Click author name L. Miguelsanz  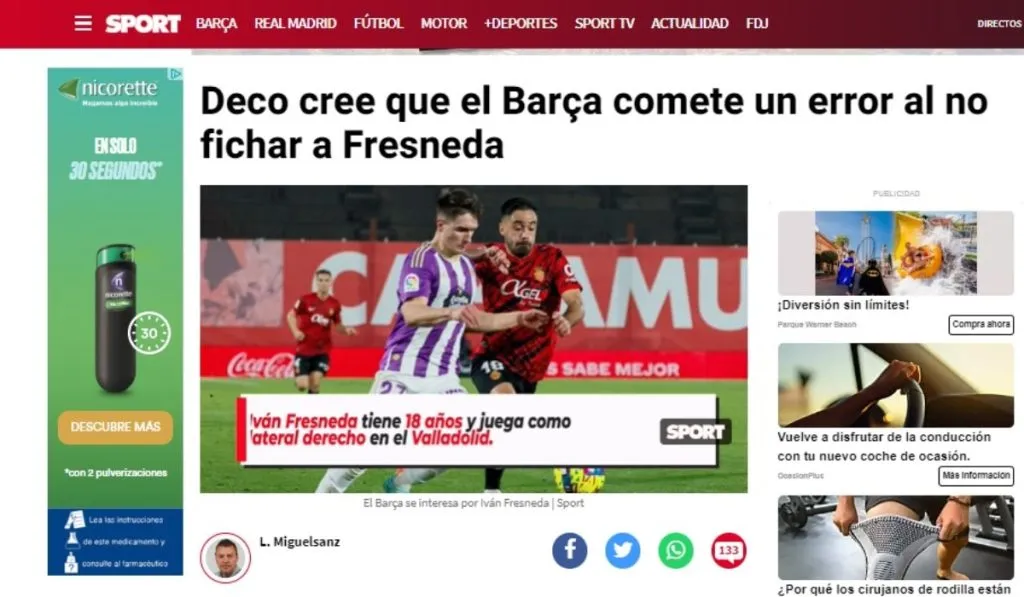click(299, 541)
